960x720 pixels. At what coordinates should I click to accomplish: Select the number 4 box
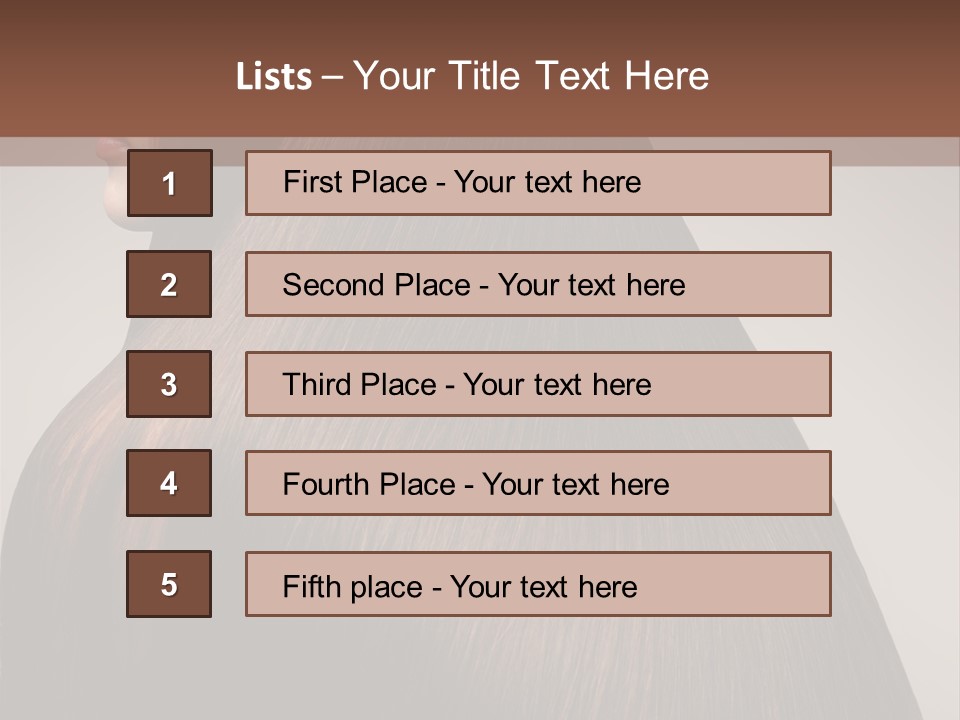click(169, 483)
